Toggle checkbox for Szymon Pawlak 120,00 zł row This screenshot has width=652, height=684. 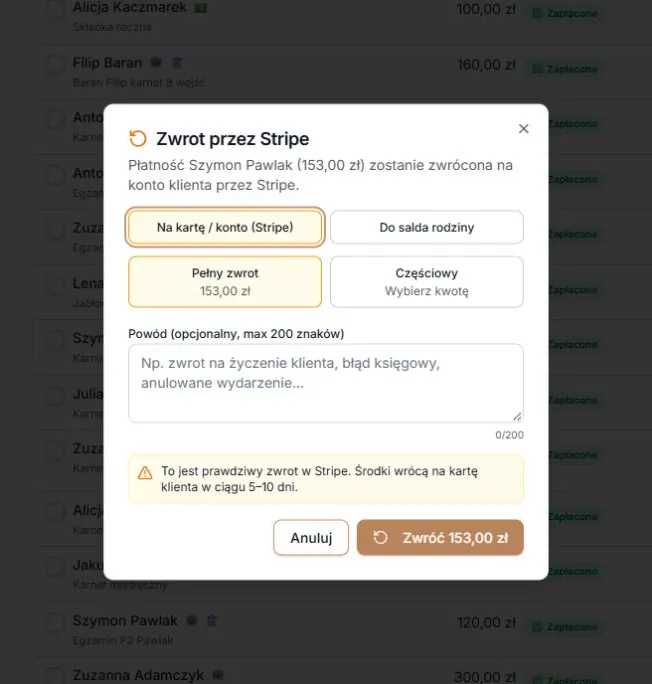[x=55, y=621]
